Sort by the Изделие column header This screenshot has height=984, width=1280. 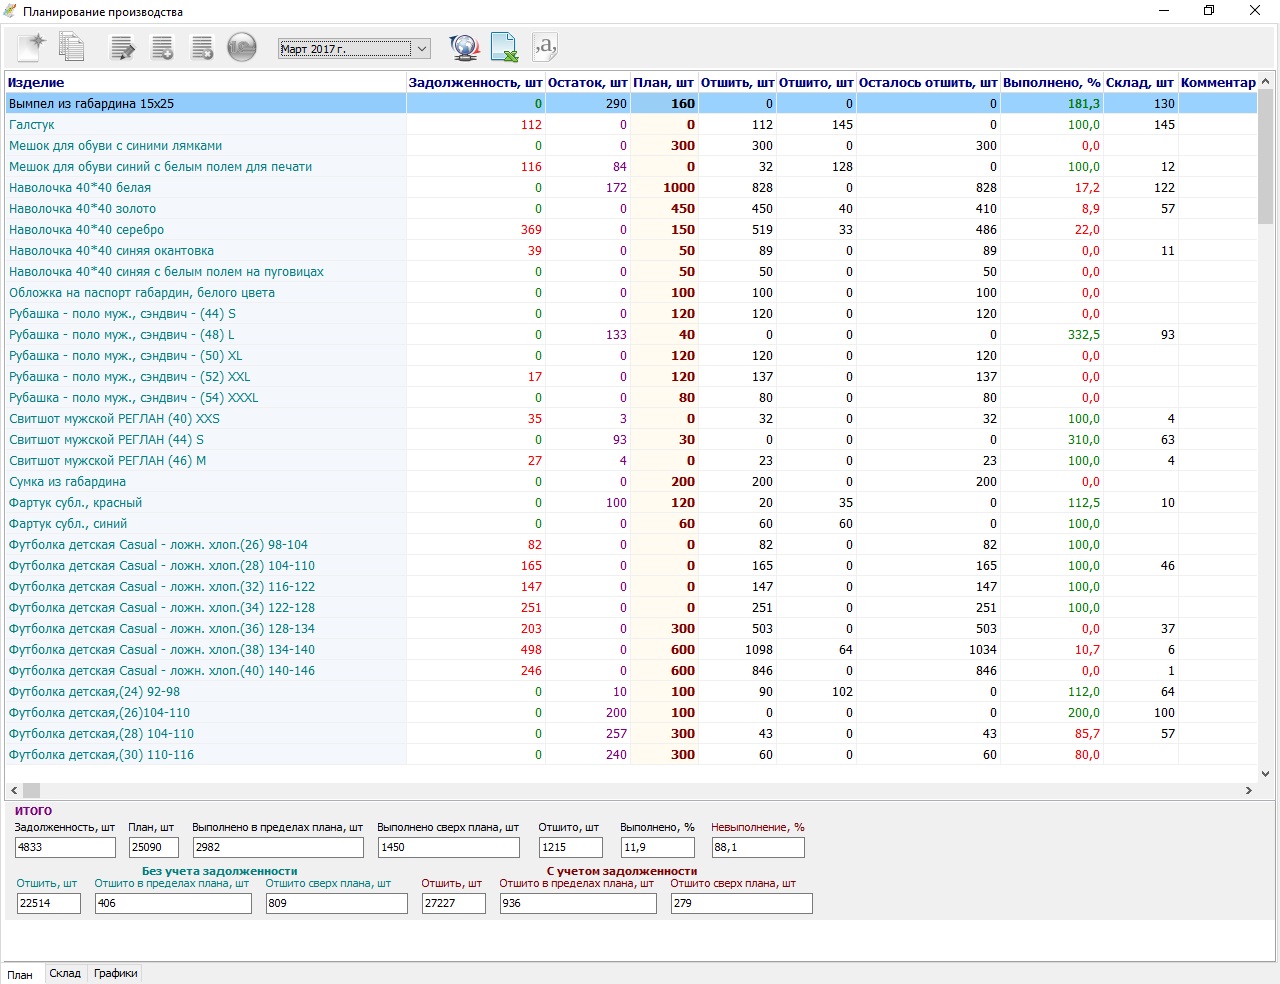36,82
